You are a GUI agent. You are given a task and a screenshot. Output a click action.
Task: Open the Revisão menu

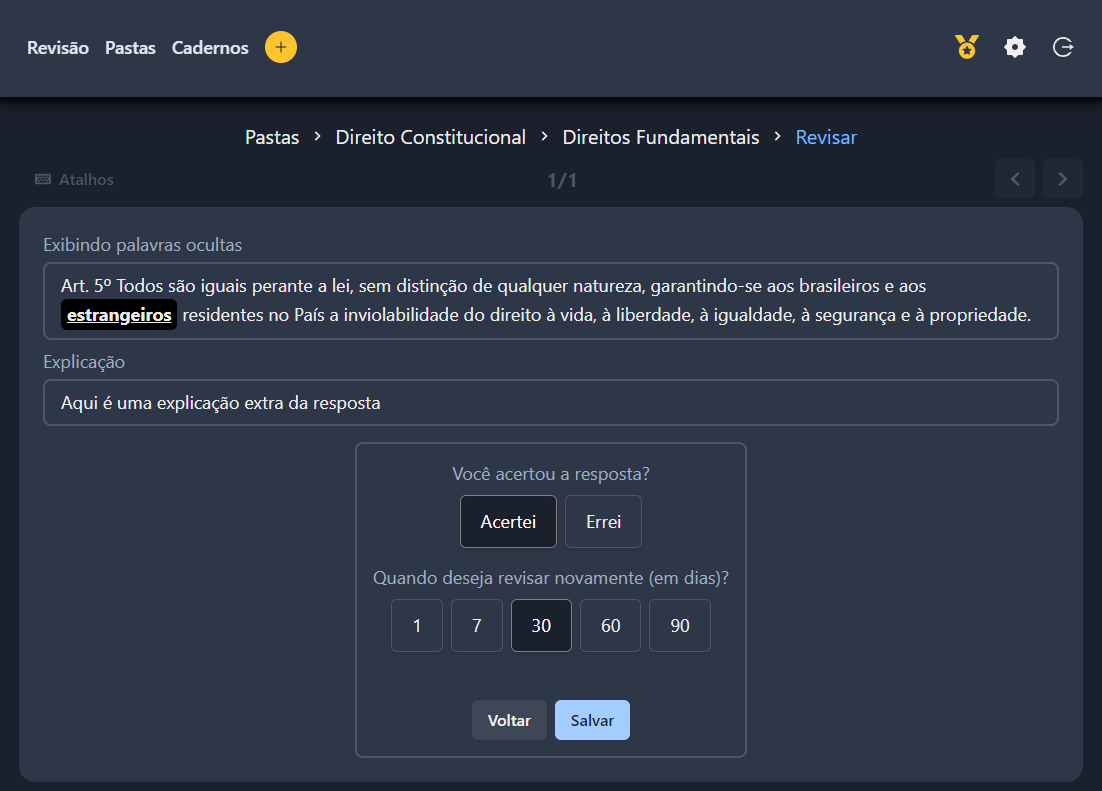pos(58,48)
